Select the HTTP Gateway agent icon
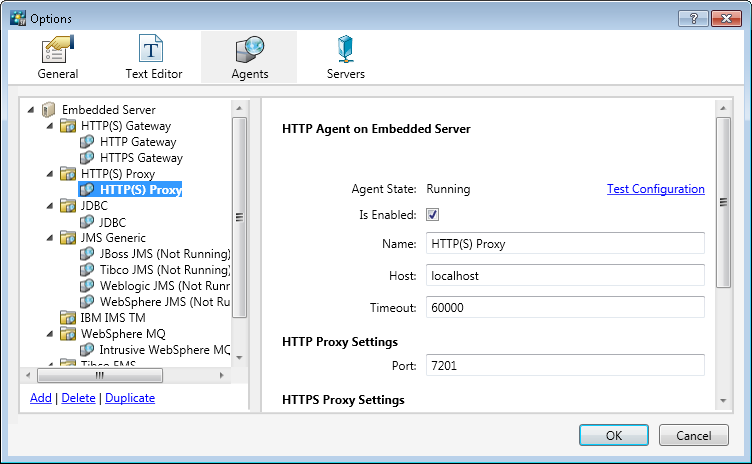 88,142
